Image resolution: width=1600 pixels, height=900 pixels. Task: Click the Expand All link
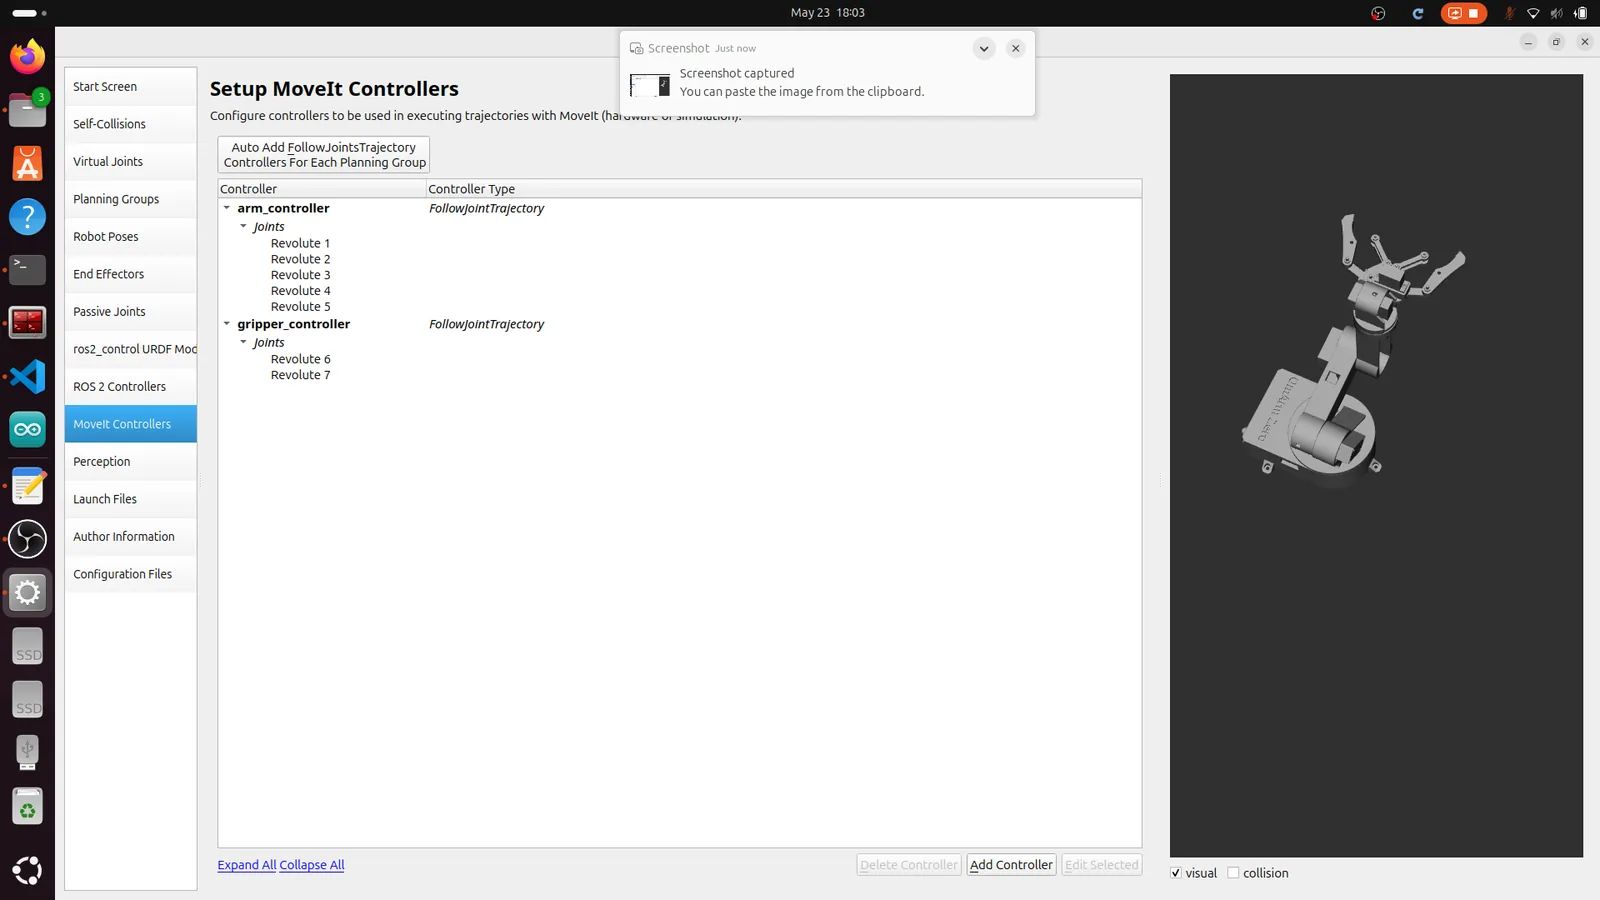tap(247, 865)
